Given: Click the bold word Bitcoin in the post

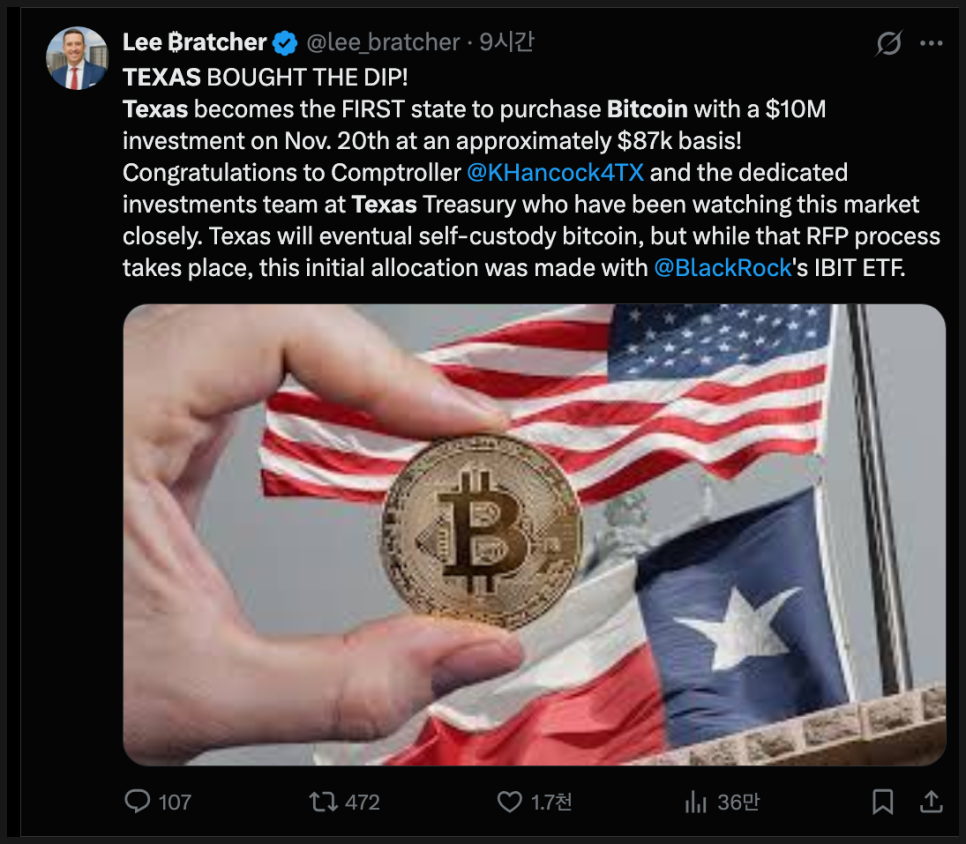Looking at the screenshot, I should pos(647,108).
